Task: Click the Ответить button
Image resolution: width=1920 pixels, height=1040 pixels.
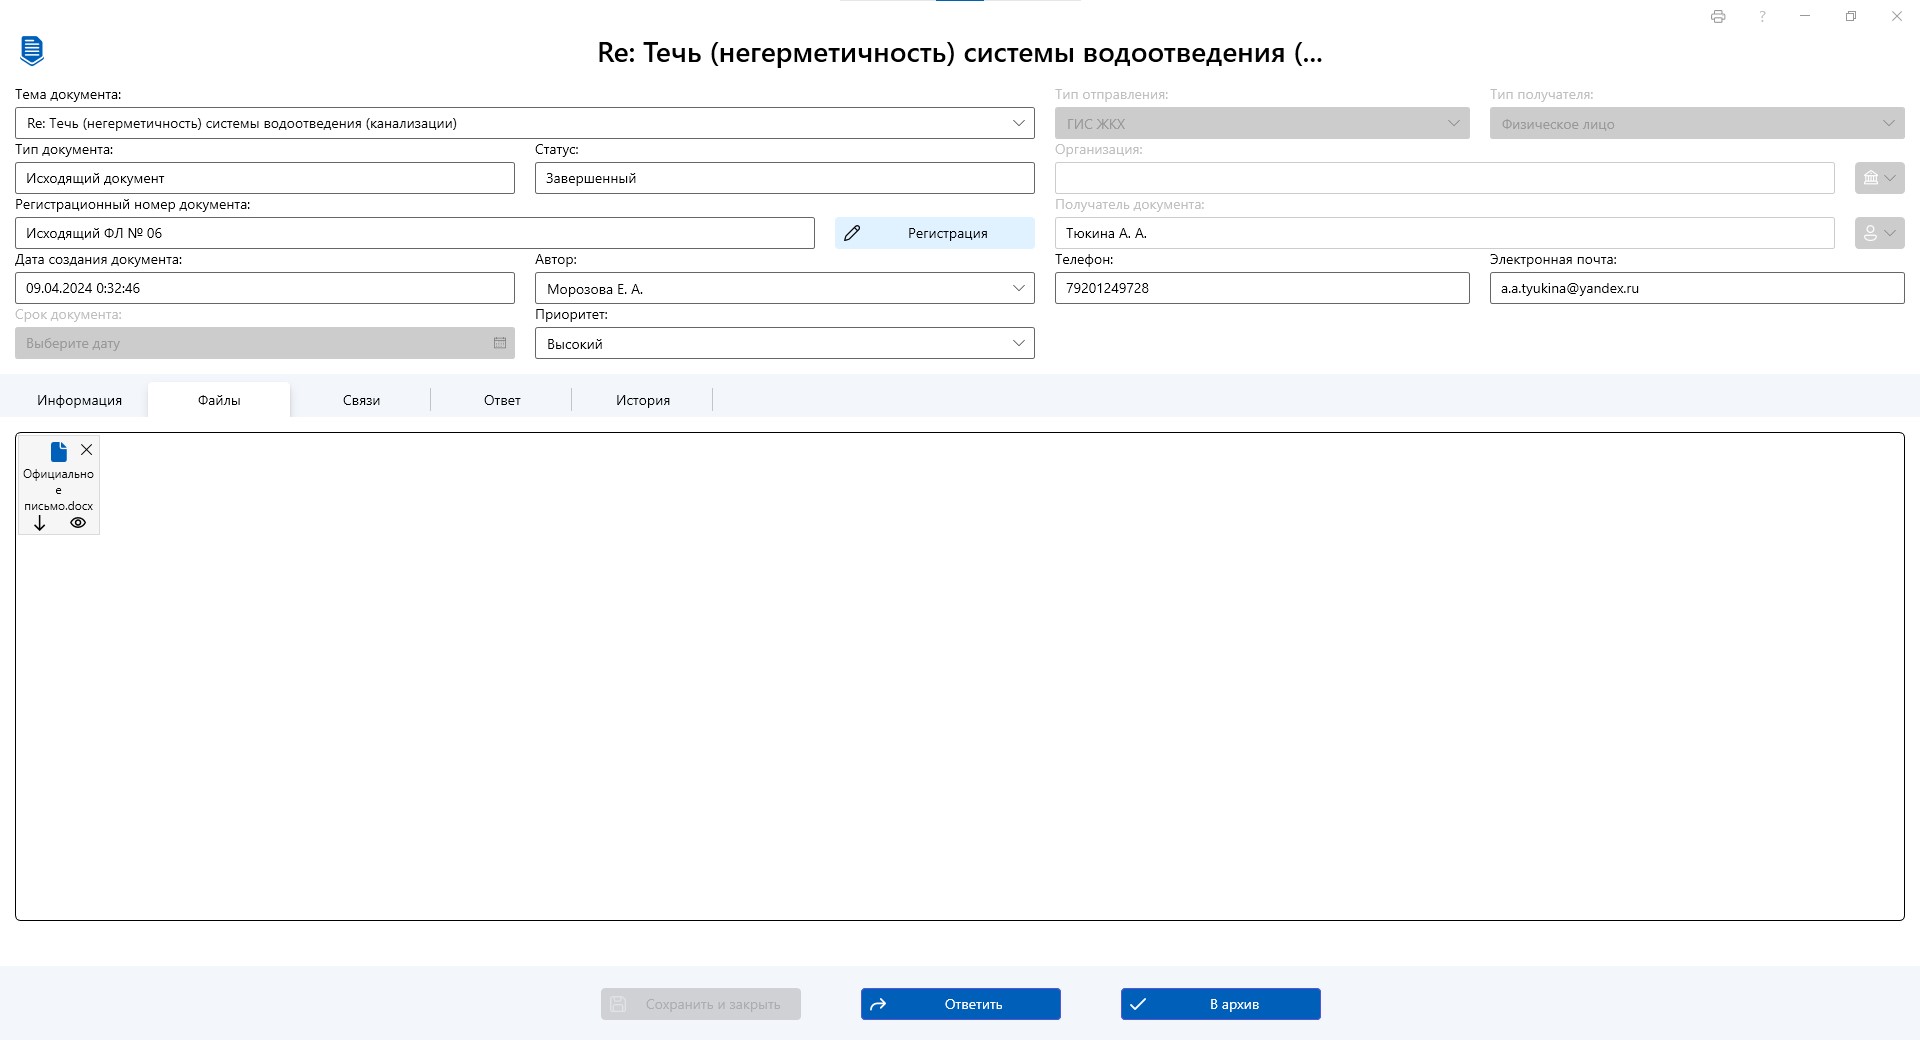Action: pos(961,1004)
